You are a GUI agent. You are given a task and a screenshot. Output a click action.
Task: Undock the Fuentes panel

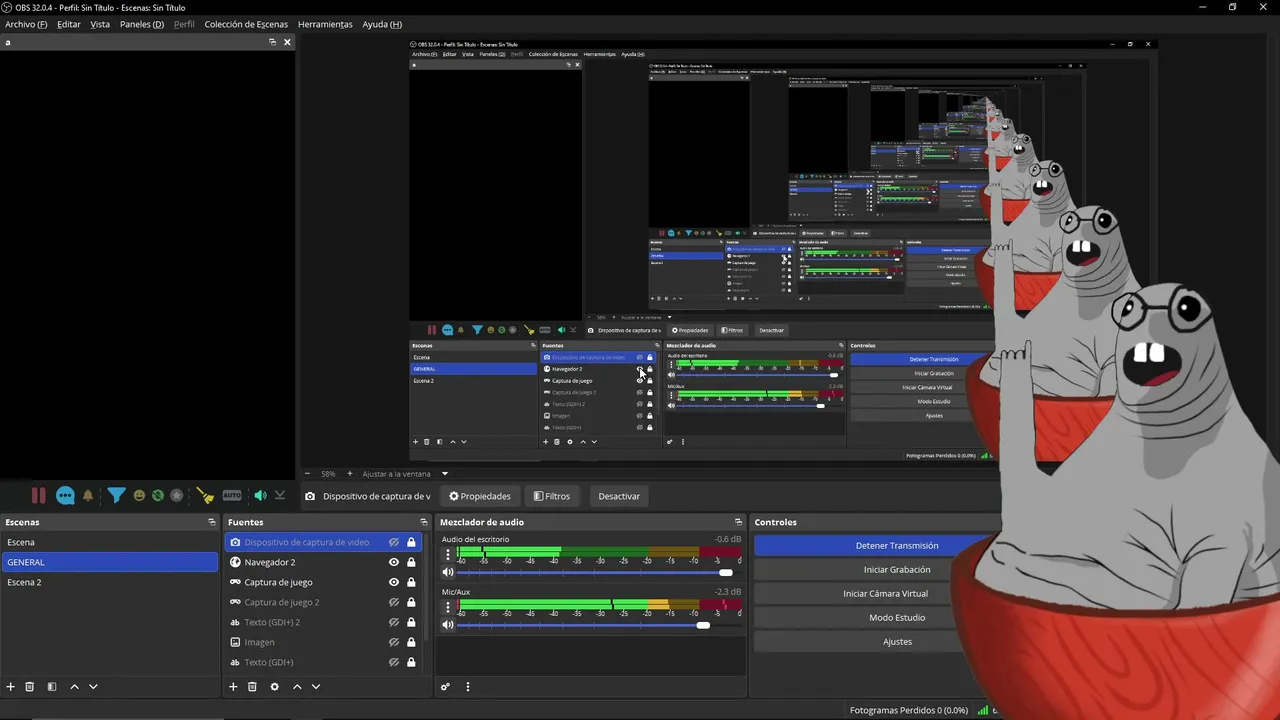click(x=423, y=522)
